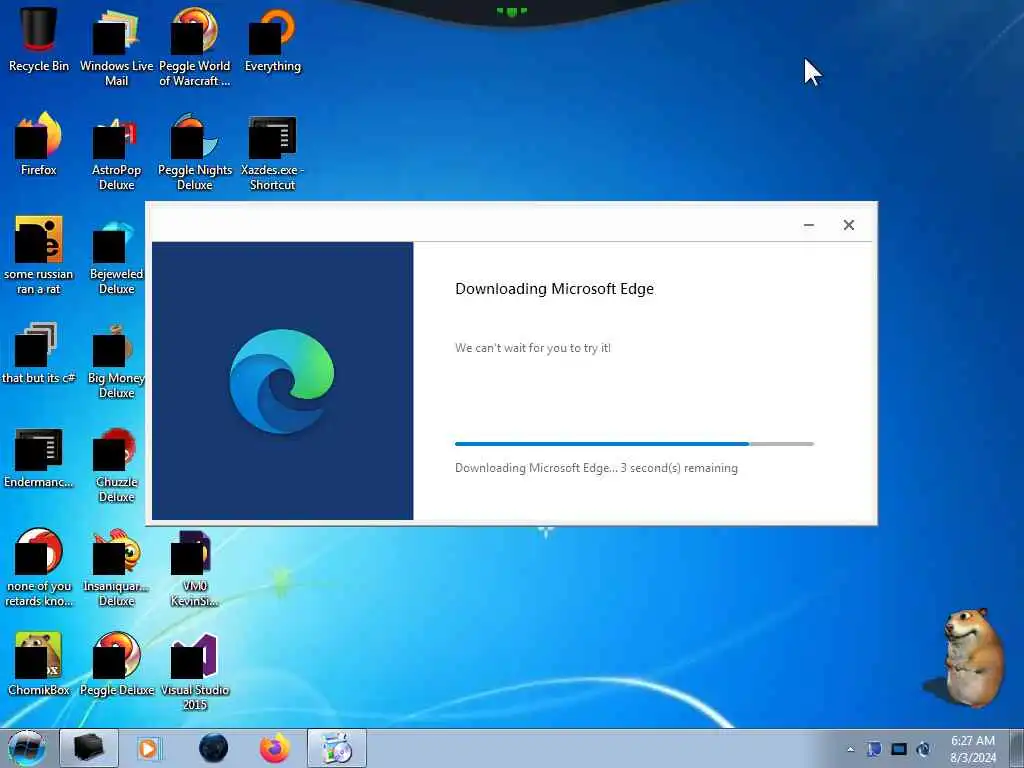This screenshot has height=768, width=1024.
Task: Select the Endermanc... desktop icon
Action: [39, 456]
